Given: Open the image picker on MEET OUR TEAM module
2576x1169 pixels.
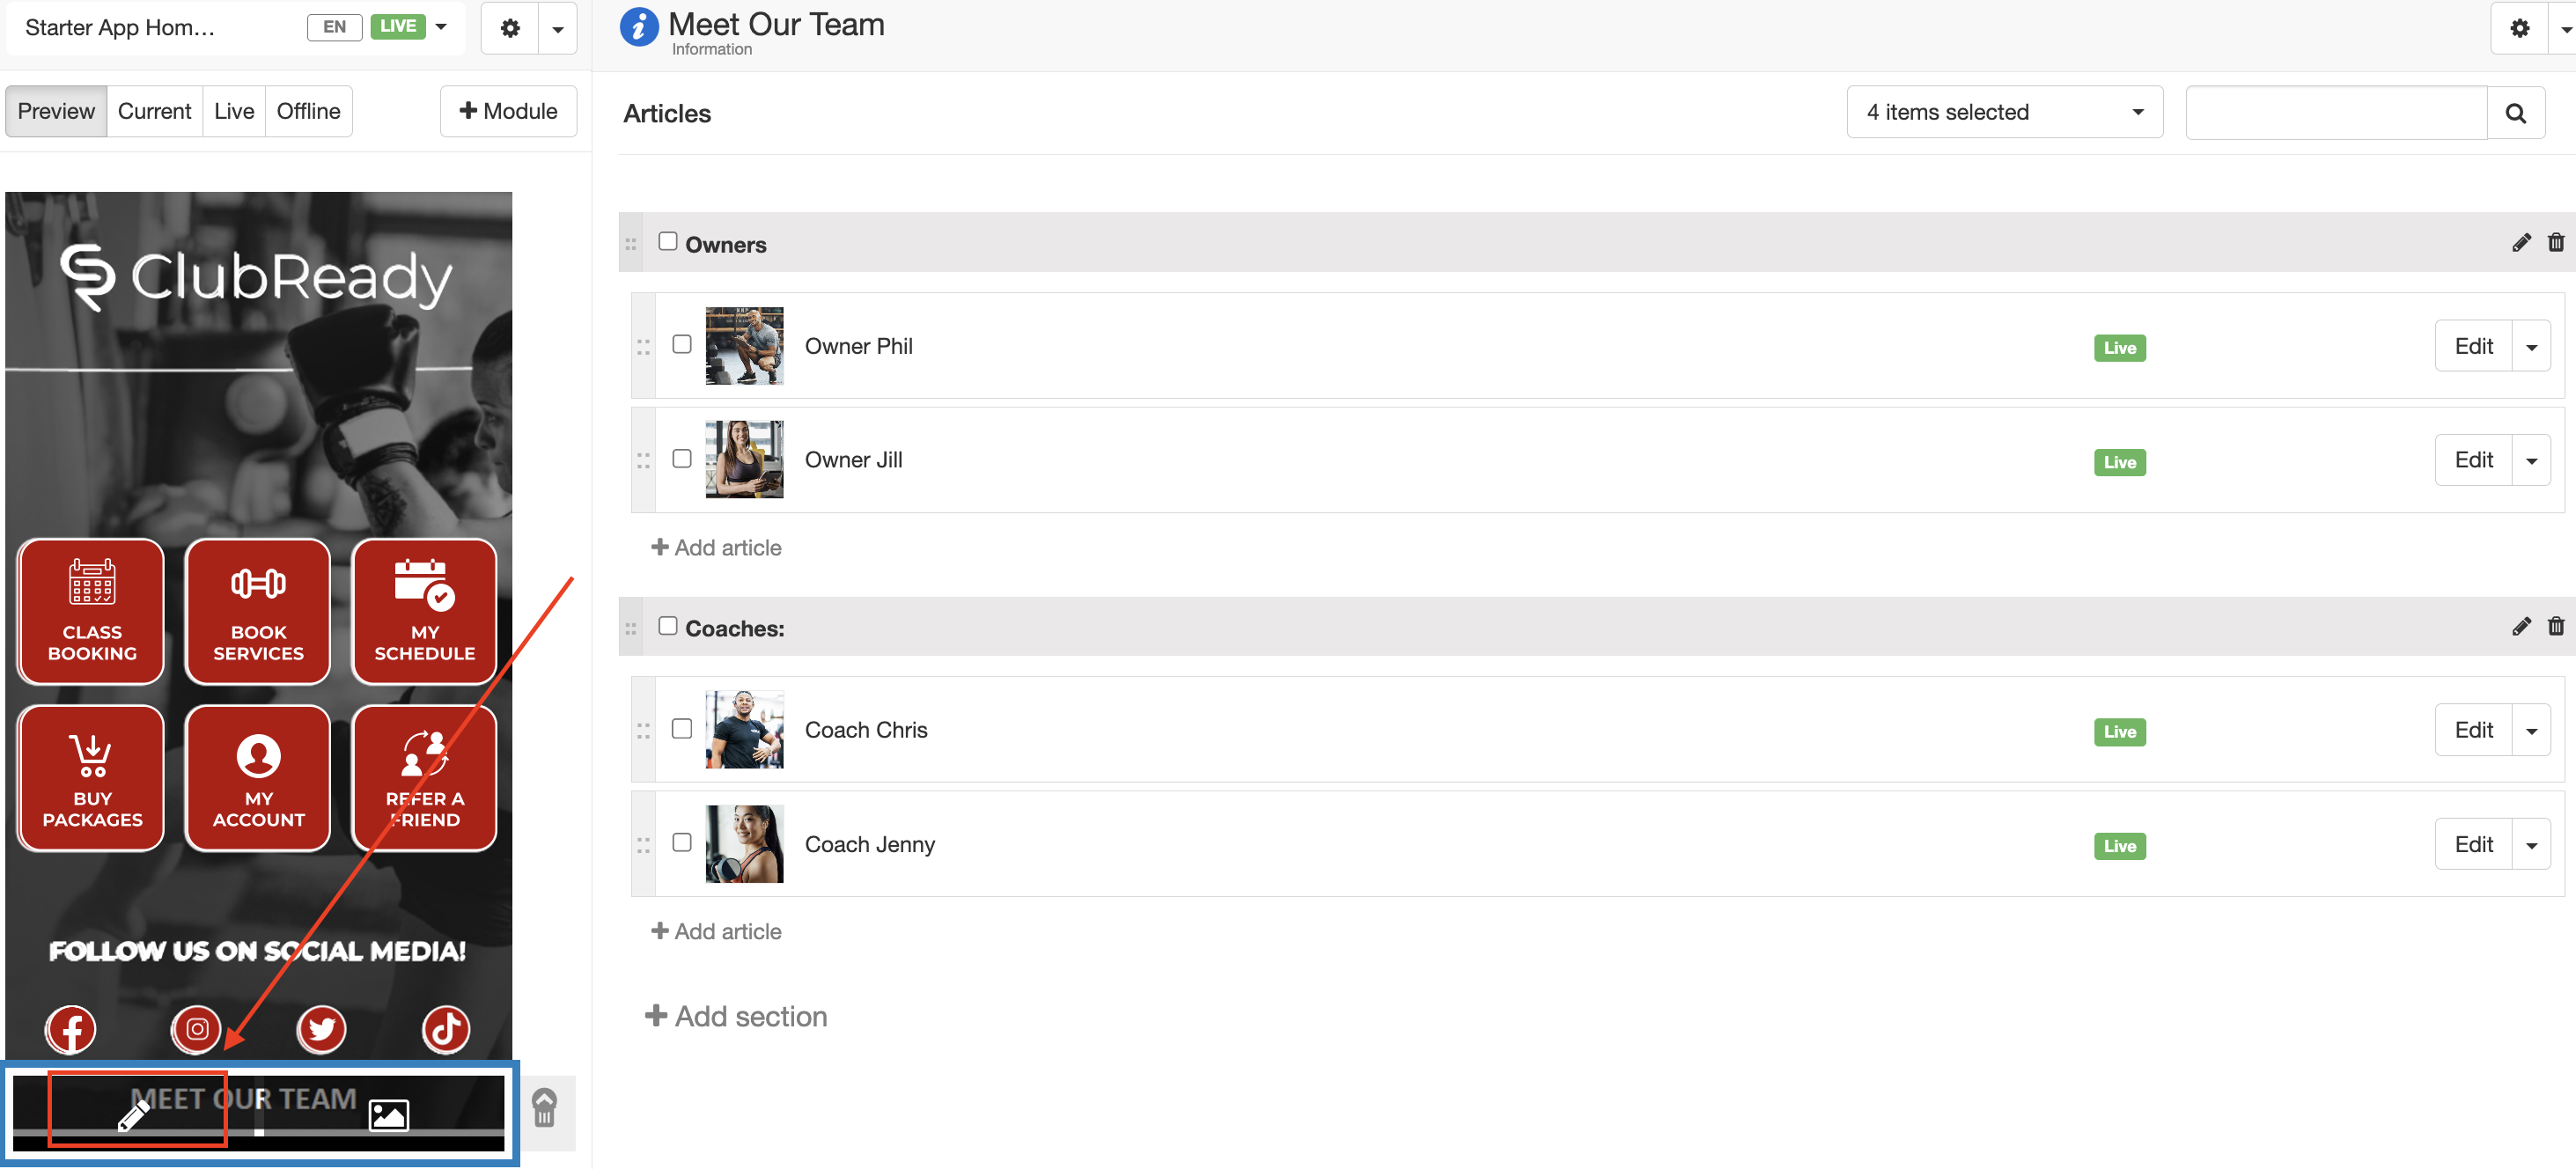Looking at the screenshot, I should 390,1116.
